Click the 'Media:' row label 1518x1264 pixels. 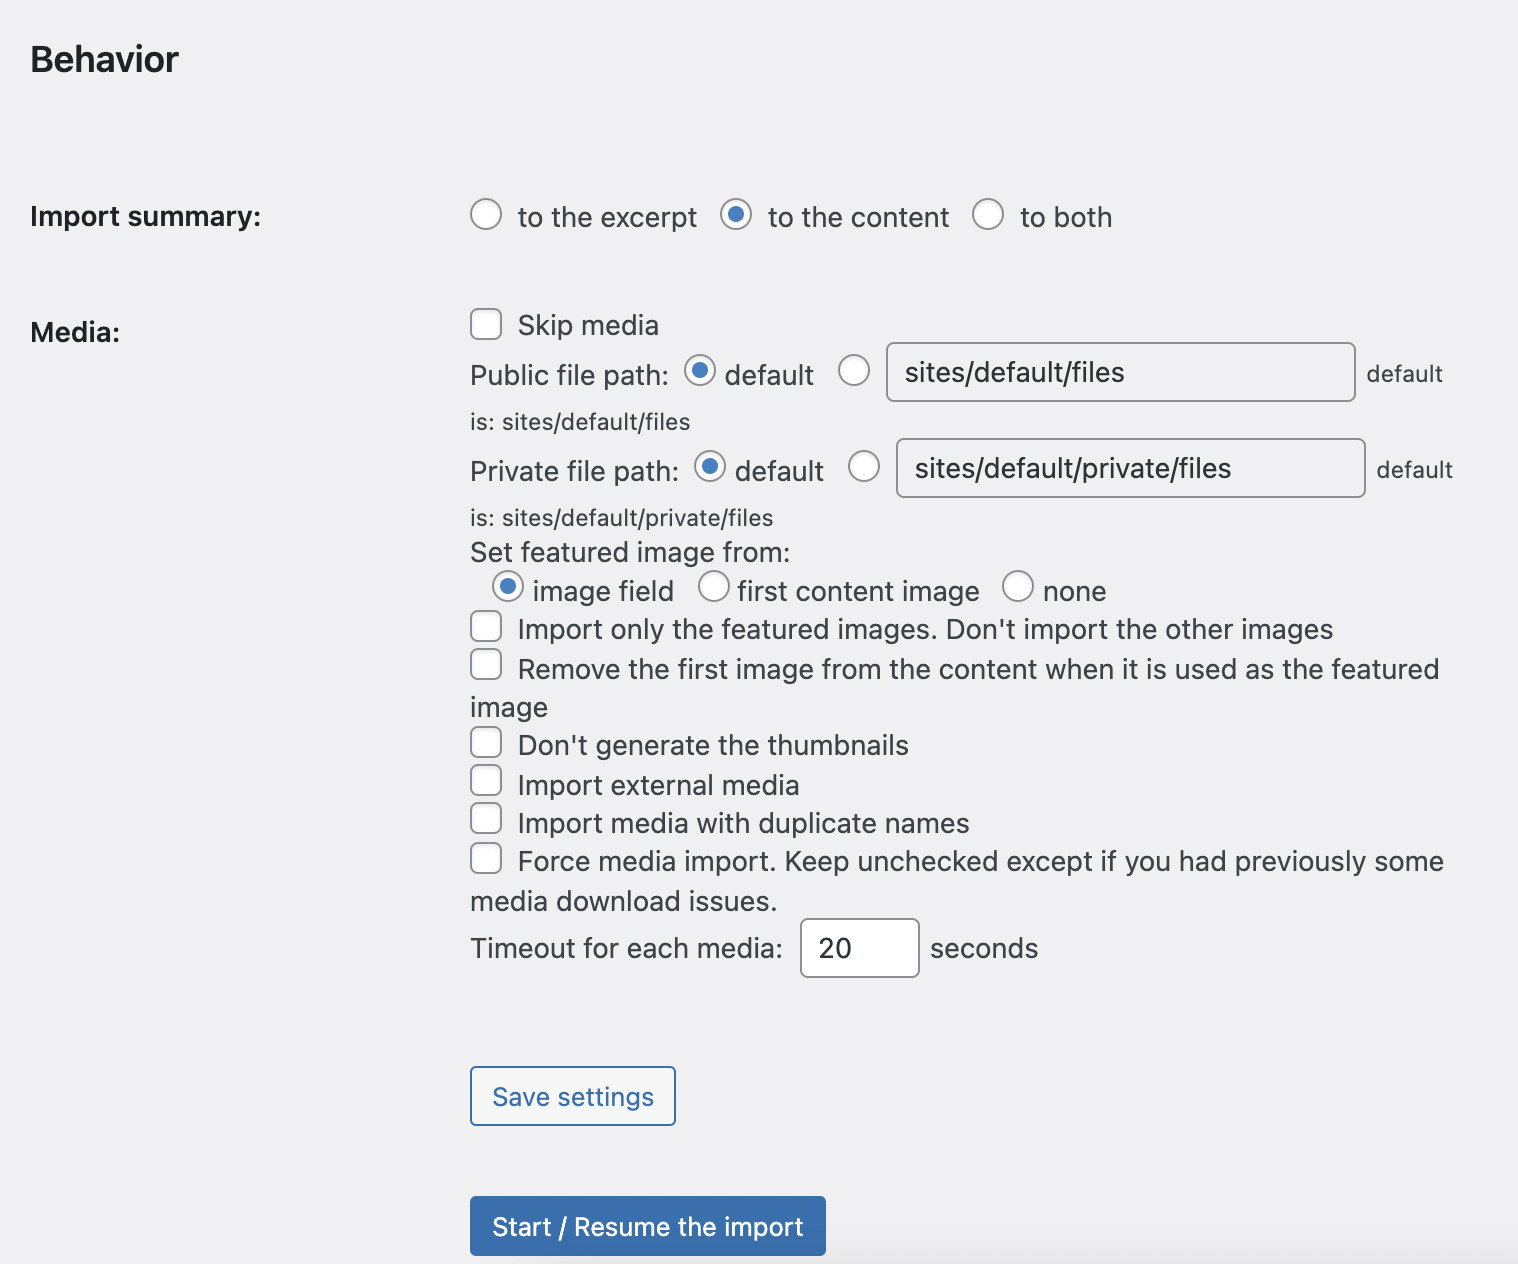click(75, 332)
